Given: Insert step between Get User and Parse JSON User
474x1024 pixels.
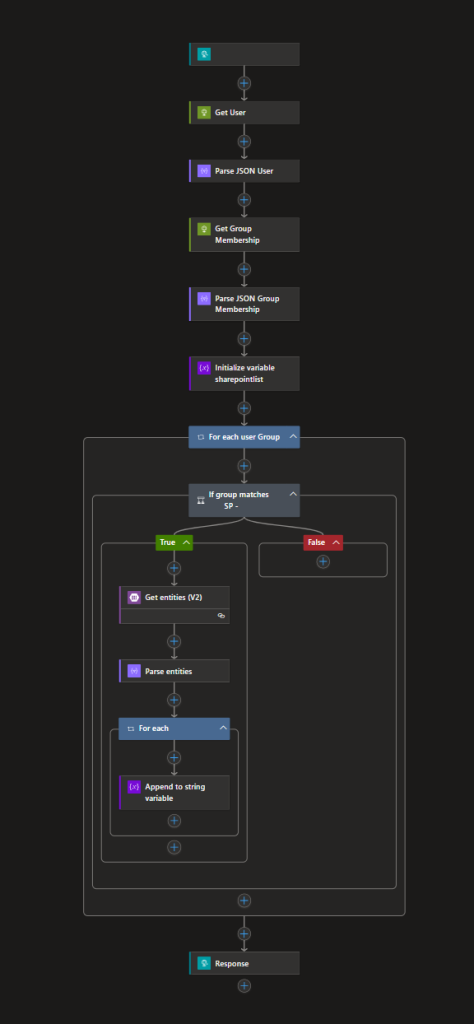Looking at the screenshot, I should click(244, 142).
